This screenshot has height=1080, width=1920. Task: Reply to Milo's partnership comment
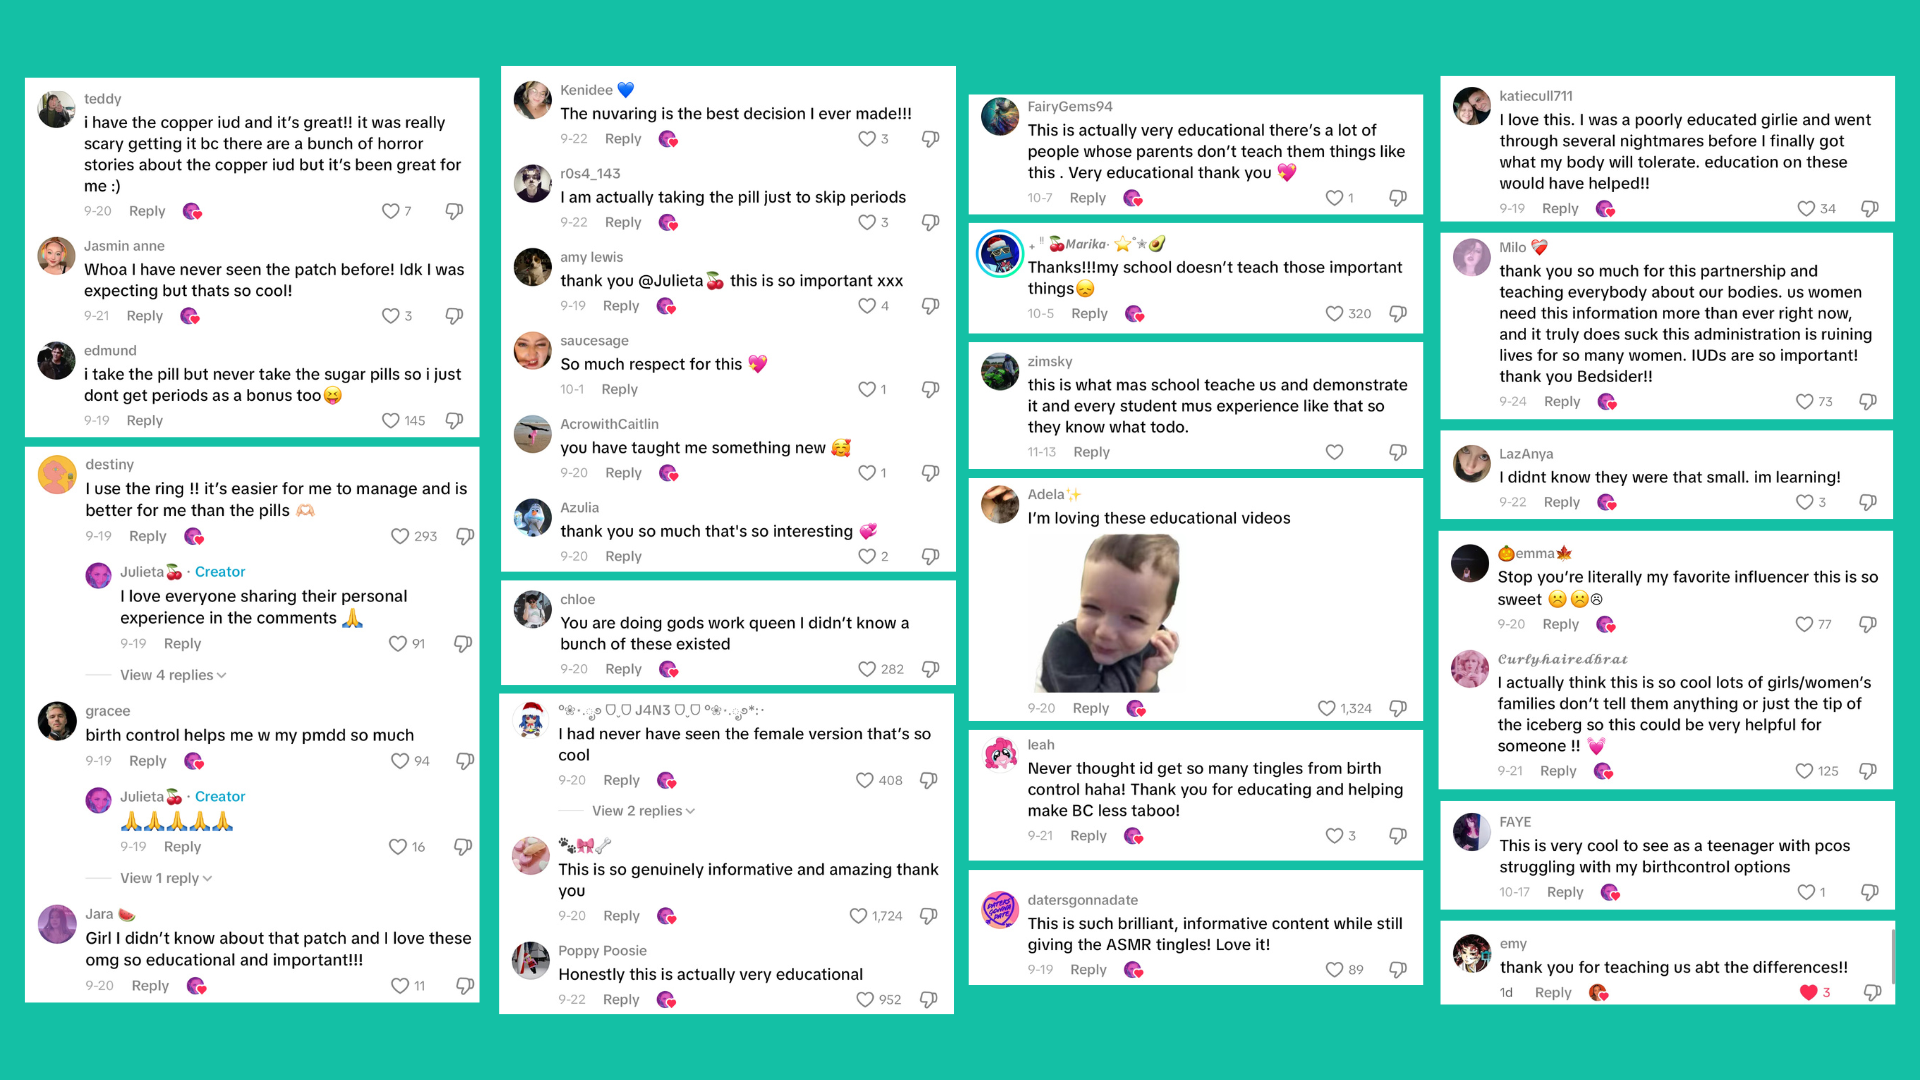tap(1562, 402)
